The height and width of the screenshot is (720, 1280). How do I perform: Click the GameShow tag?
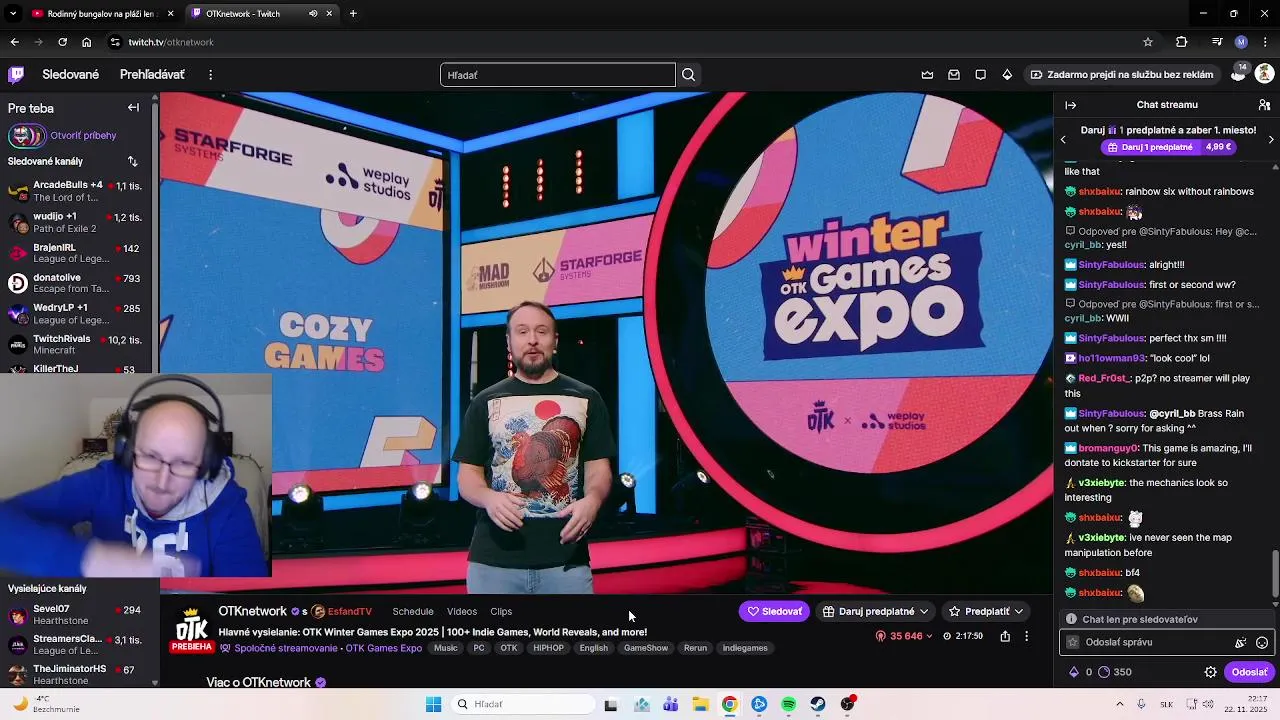[646, 648]
